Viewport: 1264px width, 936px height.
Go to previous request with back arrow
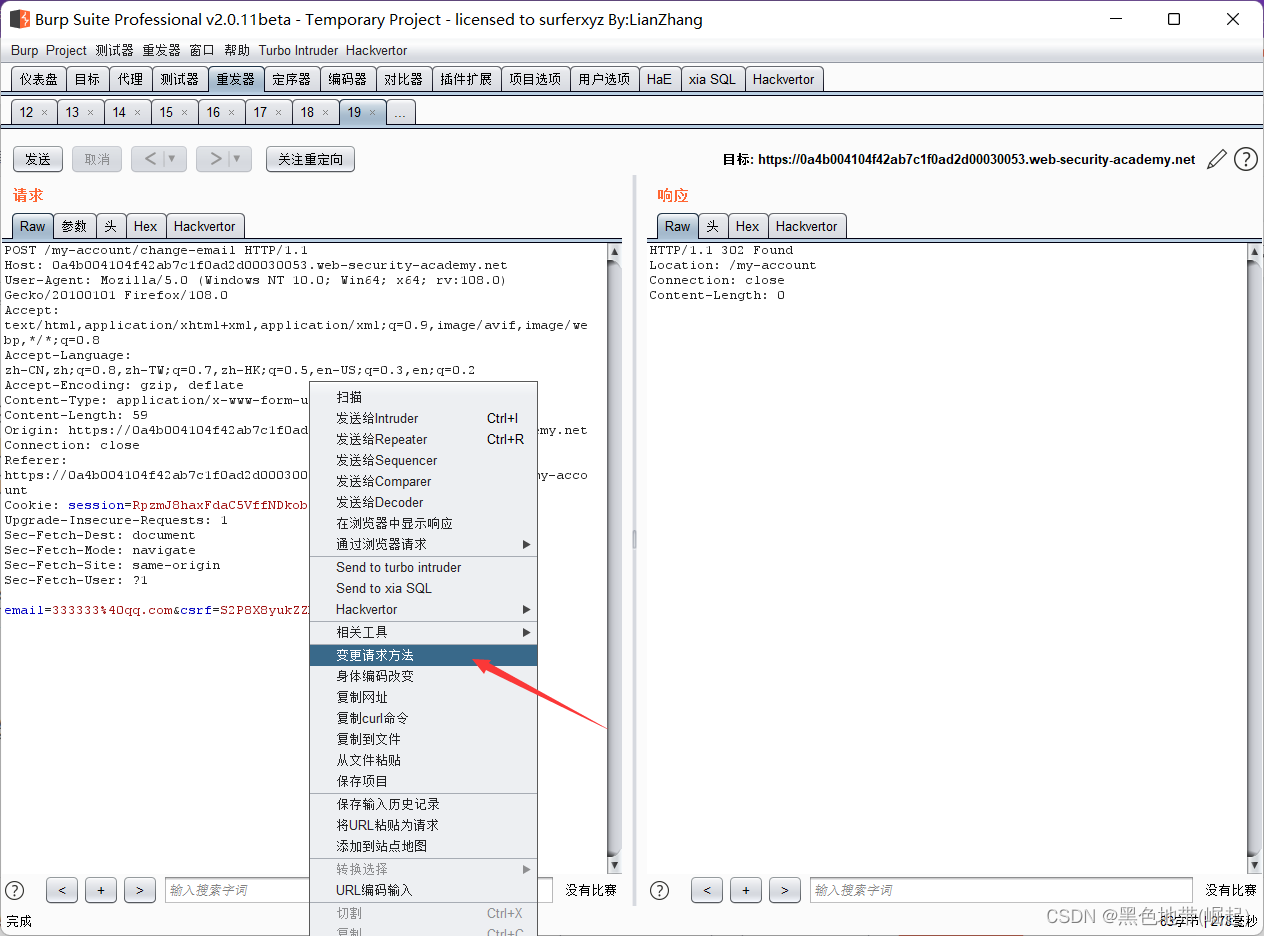tap(149, 159)
